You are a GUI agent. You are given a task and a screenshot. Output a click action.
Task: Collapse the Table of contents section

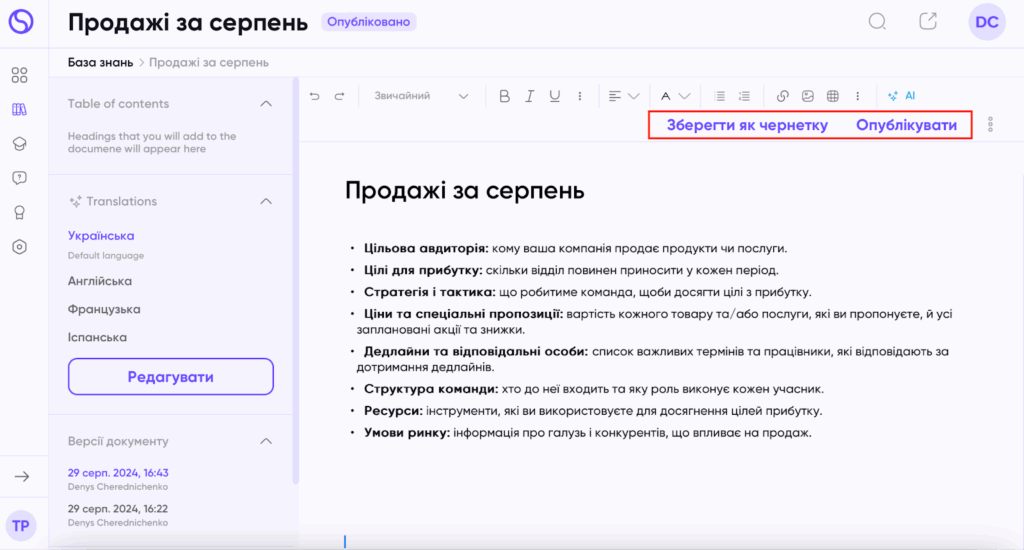pyautogui.click(x=266, y=104)
